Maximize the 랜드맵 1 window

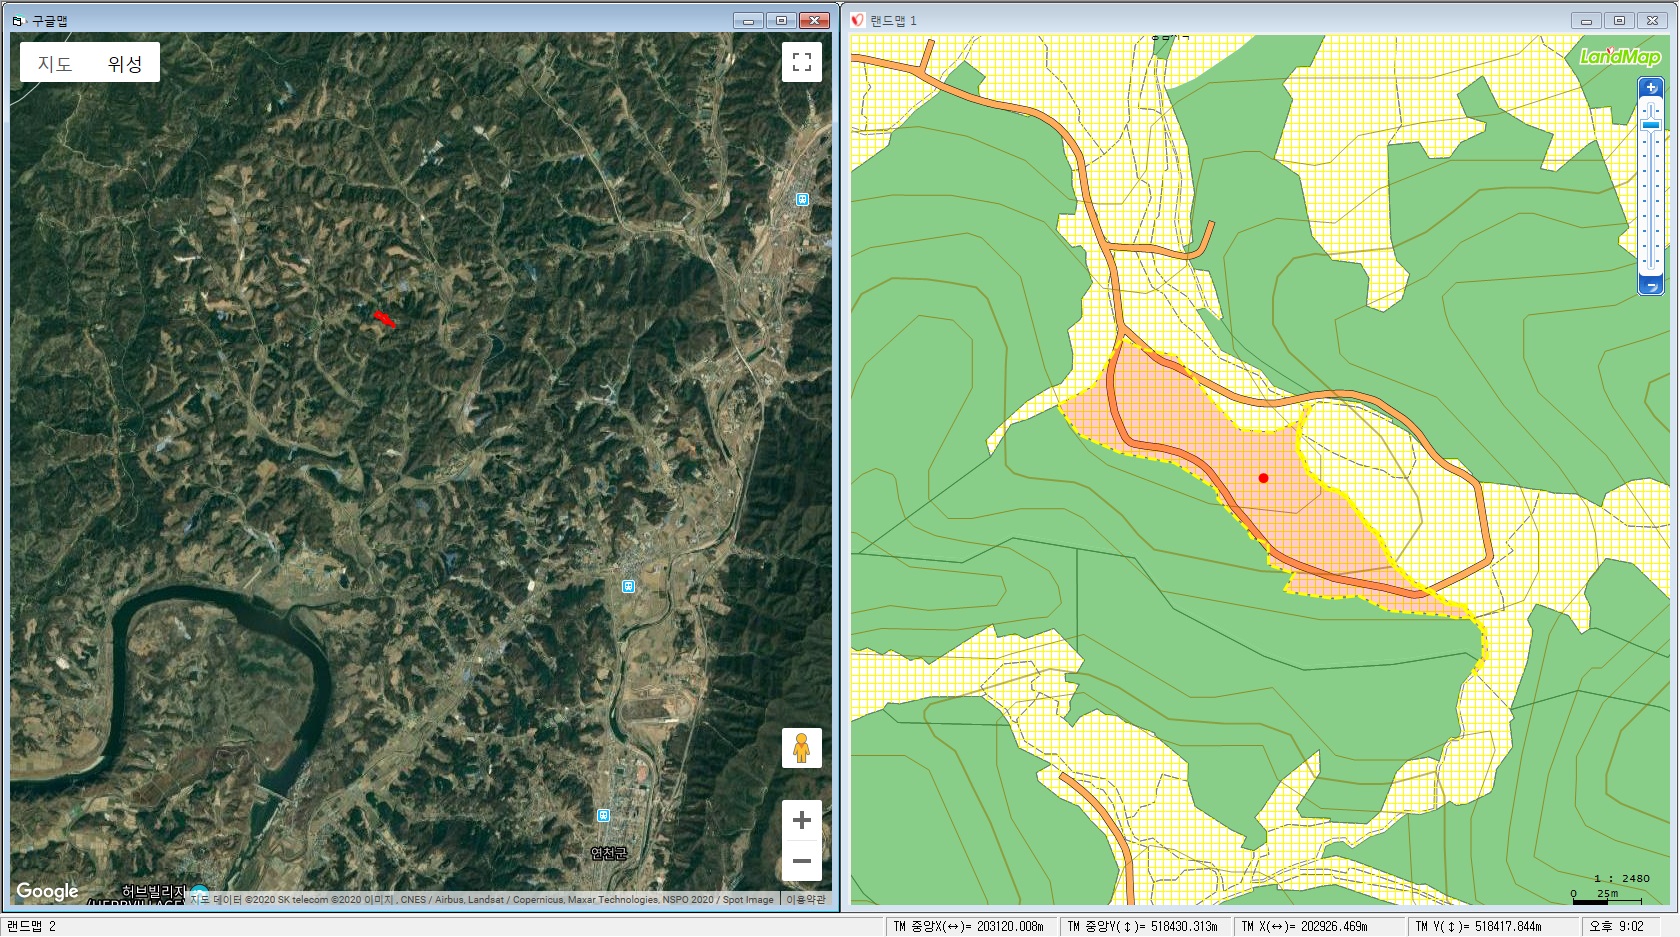(x=1619, y=20)
